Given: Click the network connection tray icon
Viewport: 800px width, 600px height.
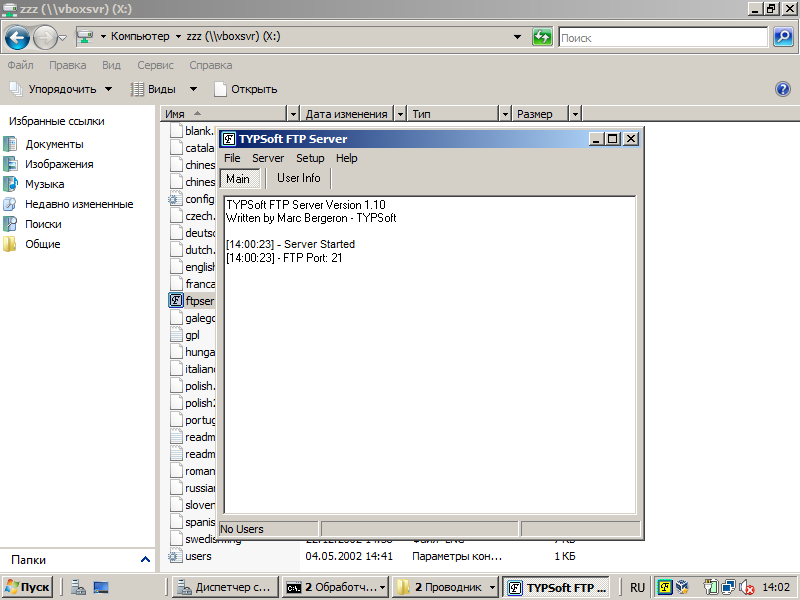Looking at the screenshot, I should point(729,587).
